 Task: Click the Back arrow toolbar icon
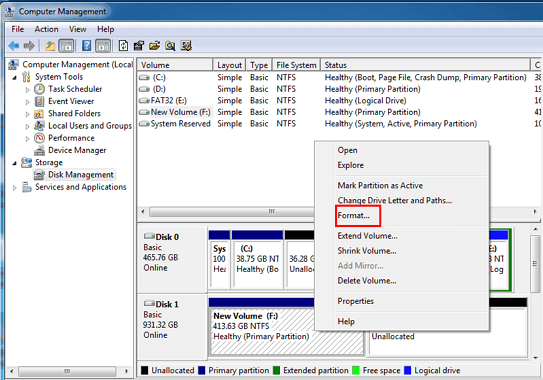[14, 46]
